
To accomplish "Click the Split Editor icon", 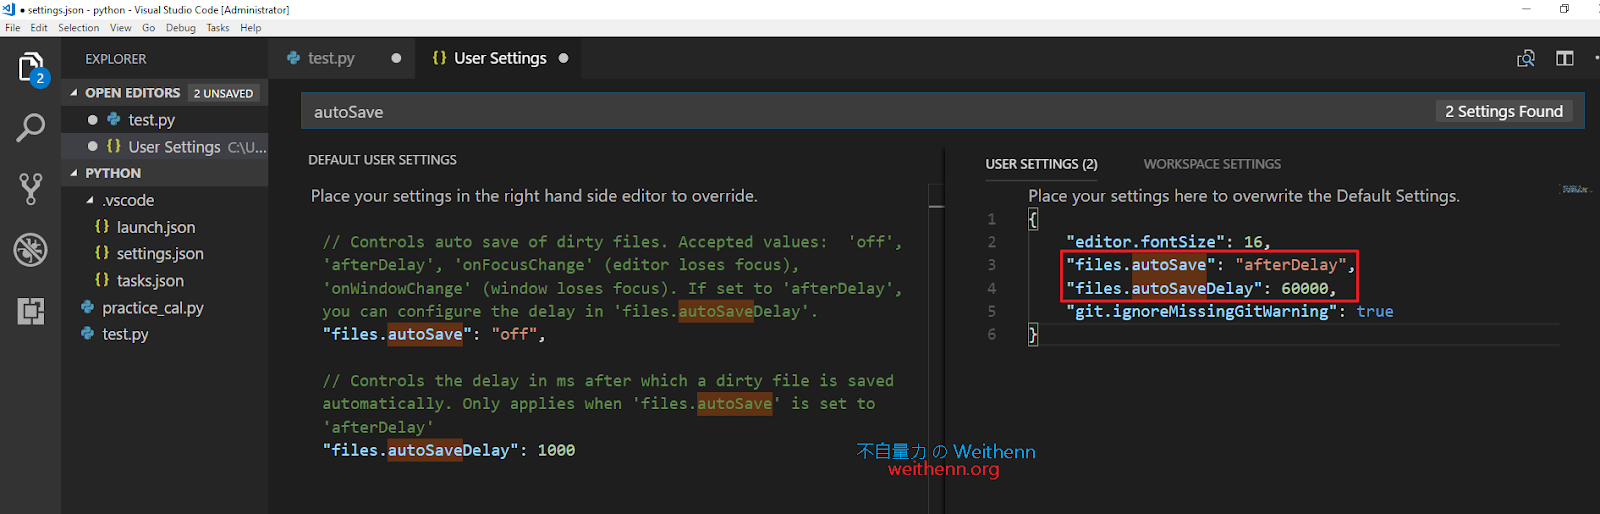I will 1565,59.
